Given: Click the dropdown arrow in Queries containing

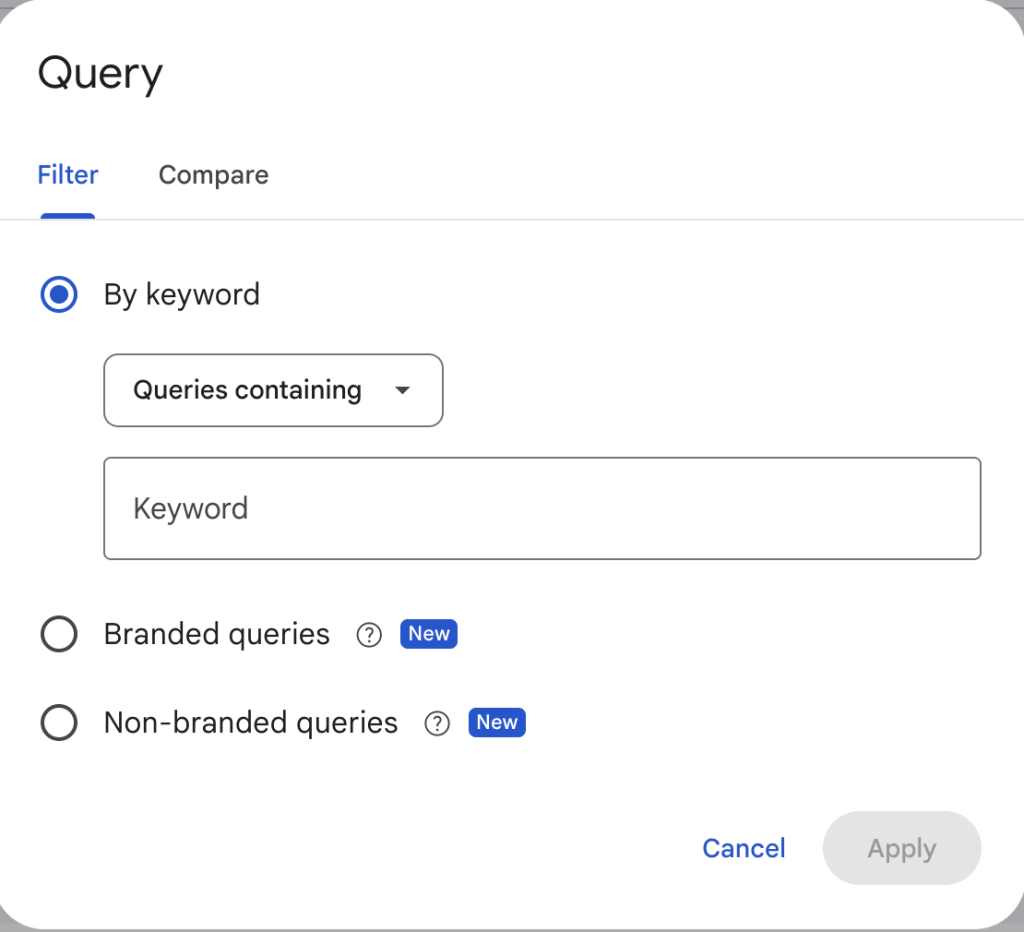Looking at the screenshot, I should pos(402,390).
